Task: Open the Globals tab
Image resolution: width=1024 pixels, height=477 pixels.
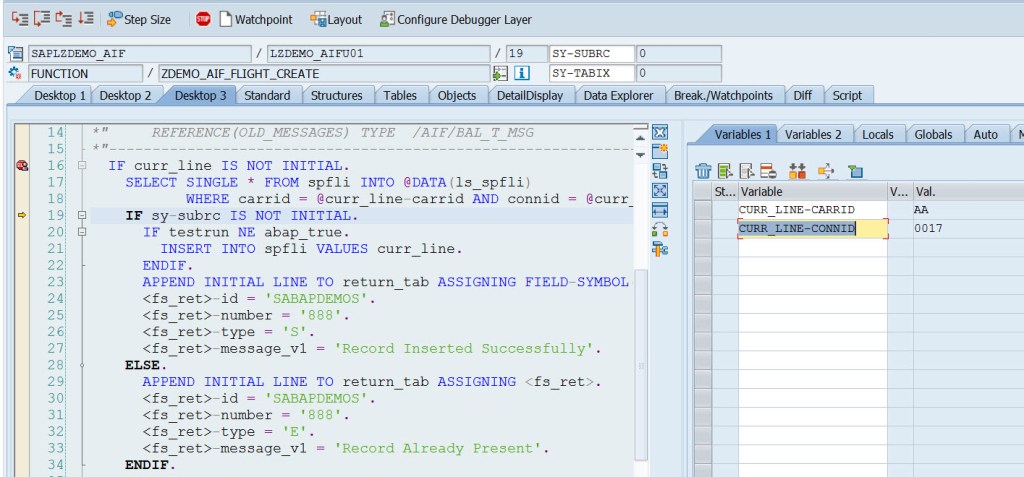Action: pos(933,135)
